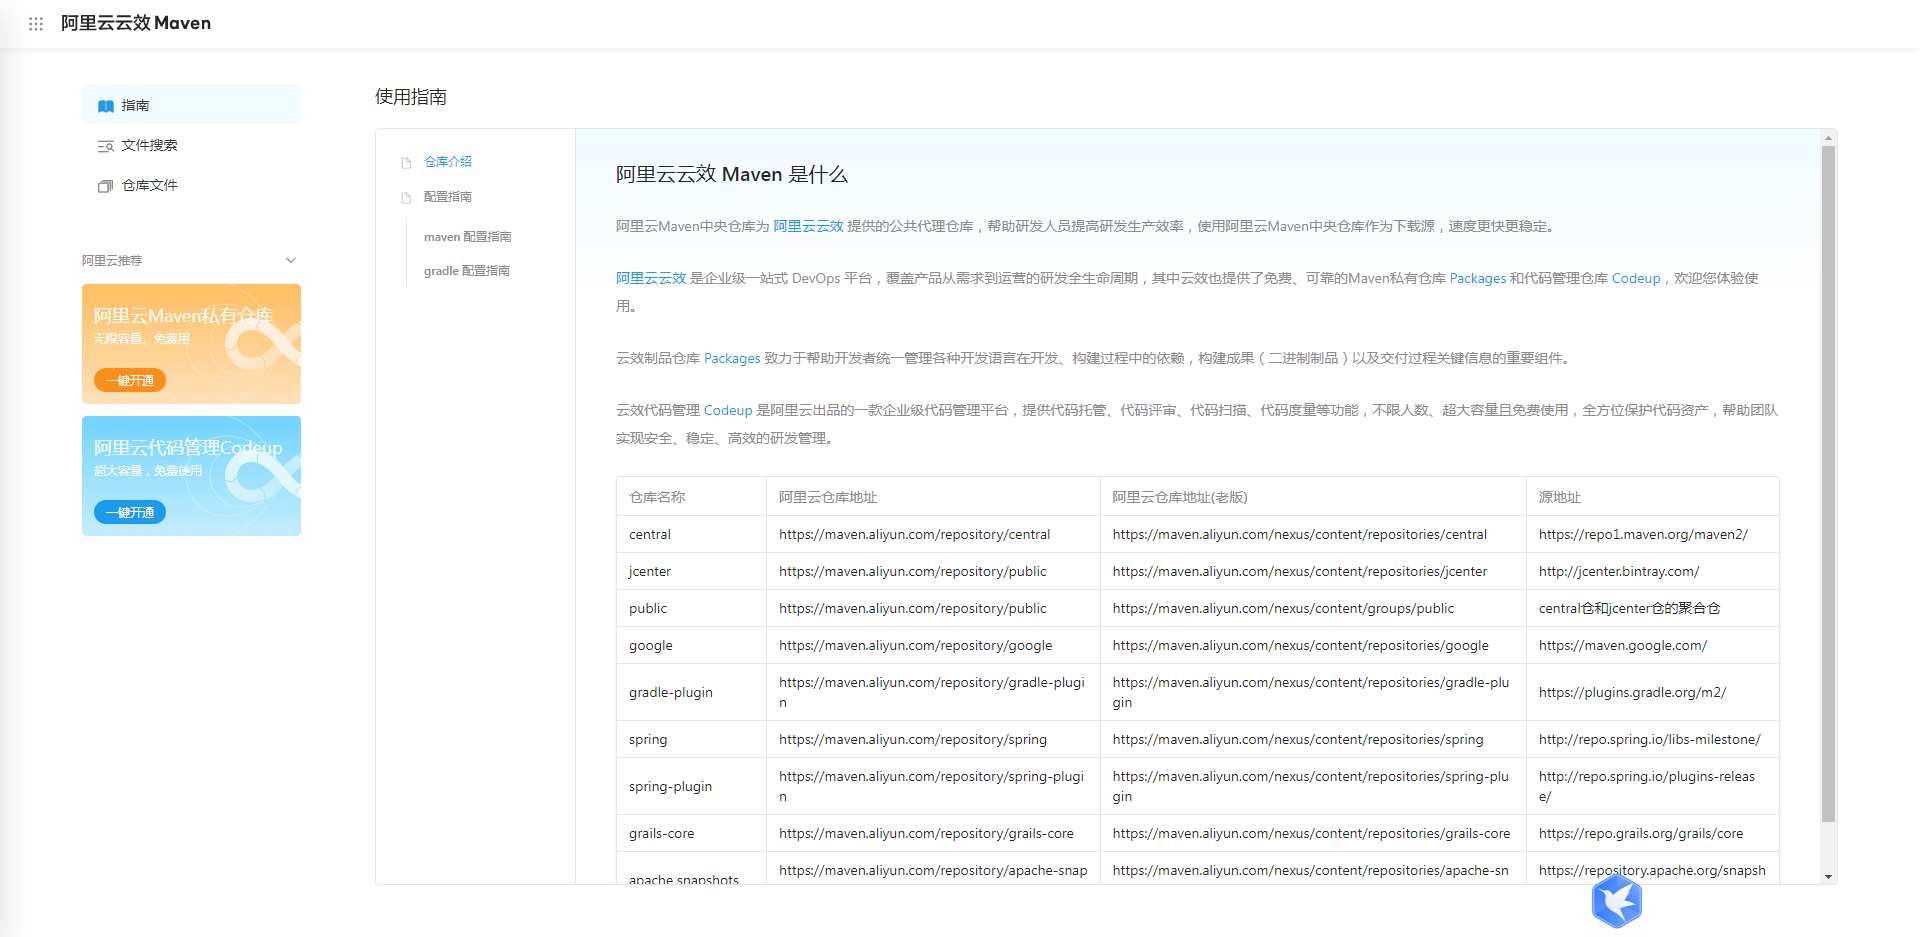The image size is (1920, 937).
Task: Click the 文件搜索 search icon
Action: (x=105, y=146)
